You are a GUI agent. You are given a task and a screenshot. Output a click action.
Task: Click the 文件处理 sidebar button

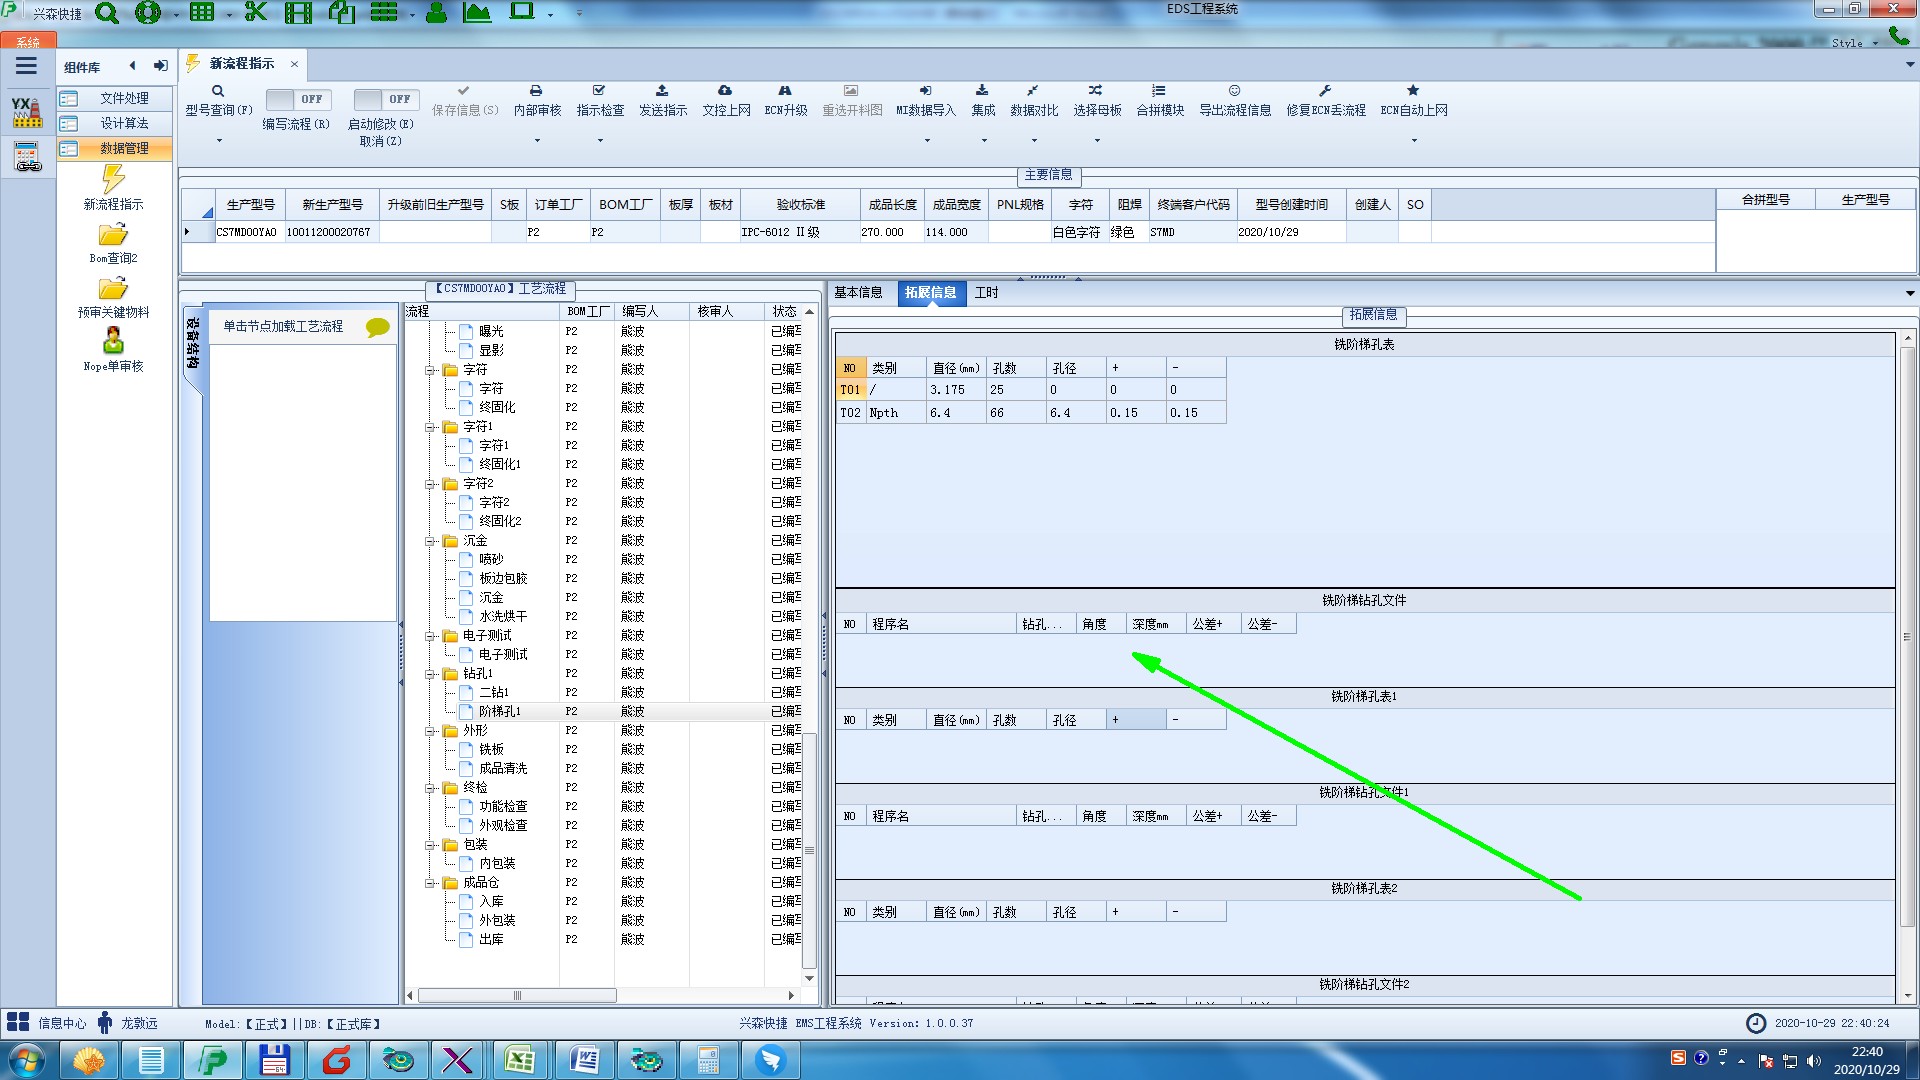click(123, 98)
